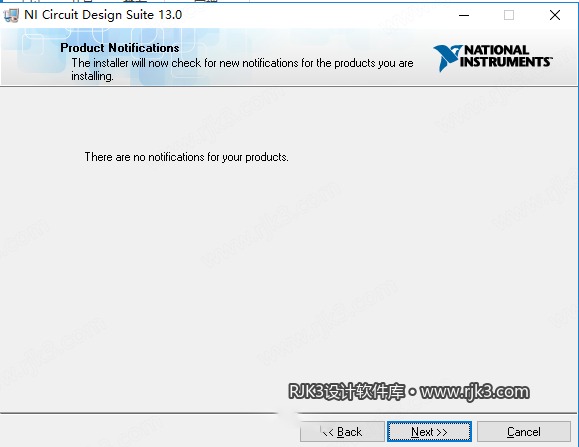Click the Next >> button
The image size is (579, 447).
[429, 431]
